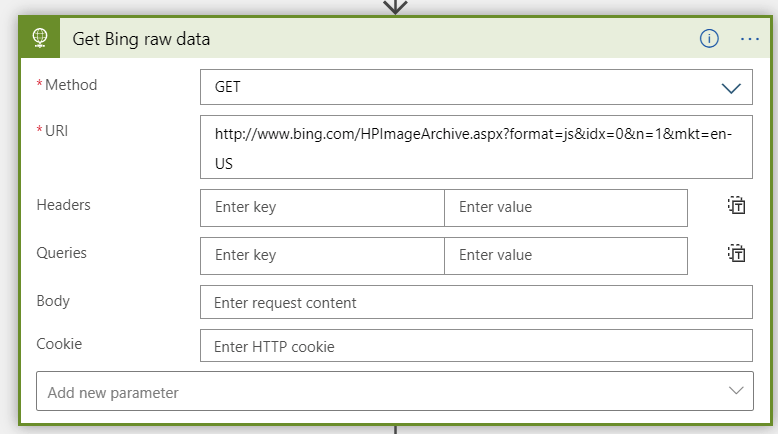Select the GET method combo box
The height and width of the screenshot is (434, 778).
[476, 87]
